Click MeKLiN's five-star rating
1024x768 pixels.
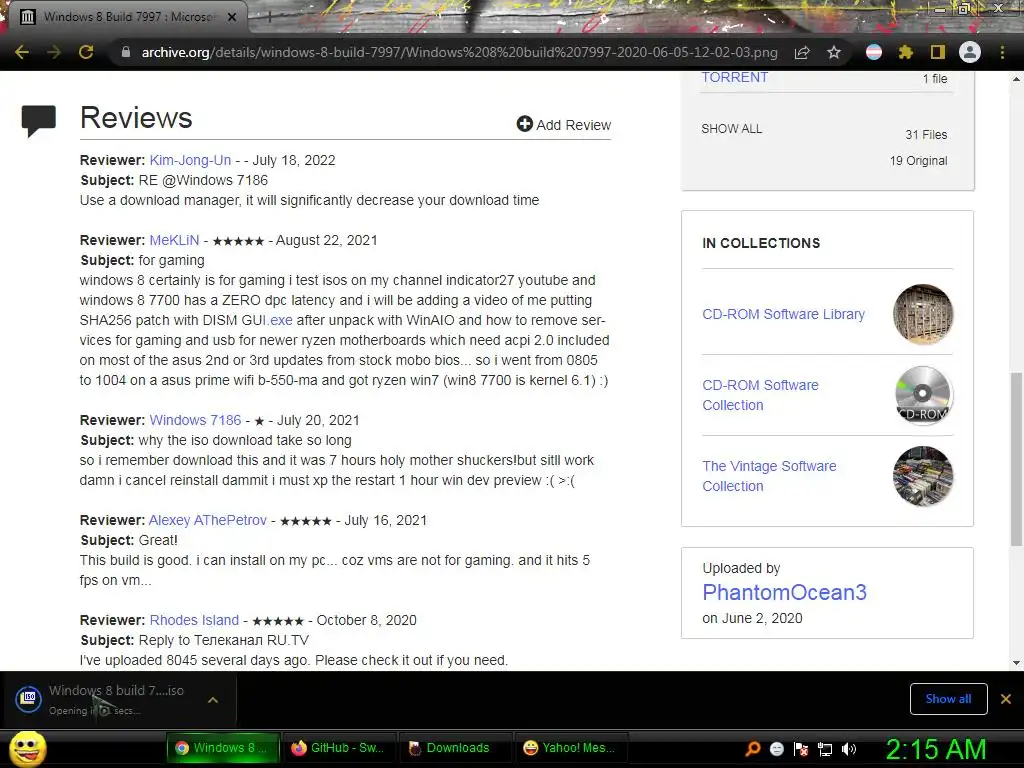point(238,241)
